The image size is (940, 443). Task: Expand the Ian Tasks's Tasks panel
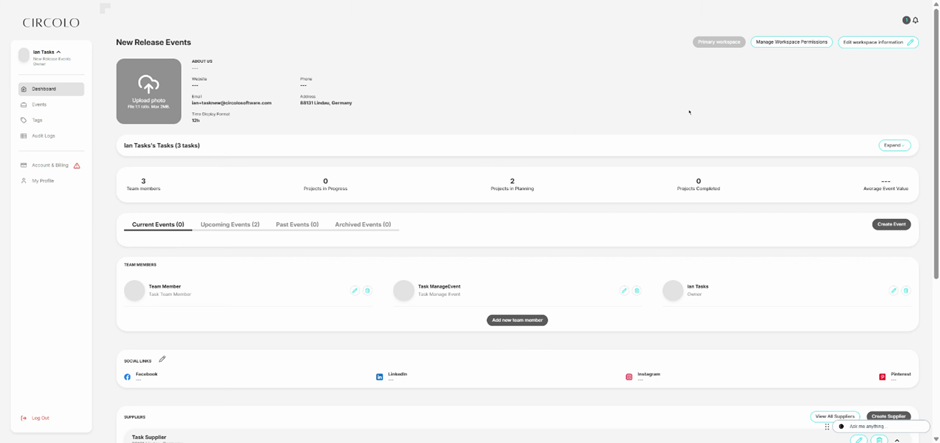coord(894,145)
